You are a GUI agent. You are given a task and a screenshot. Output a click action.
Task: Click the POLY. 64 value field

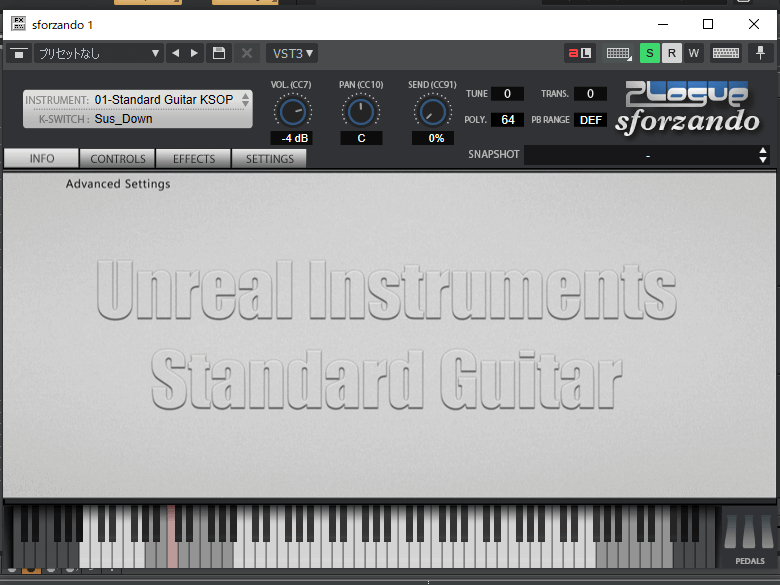coord(507,120)
